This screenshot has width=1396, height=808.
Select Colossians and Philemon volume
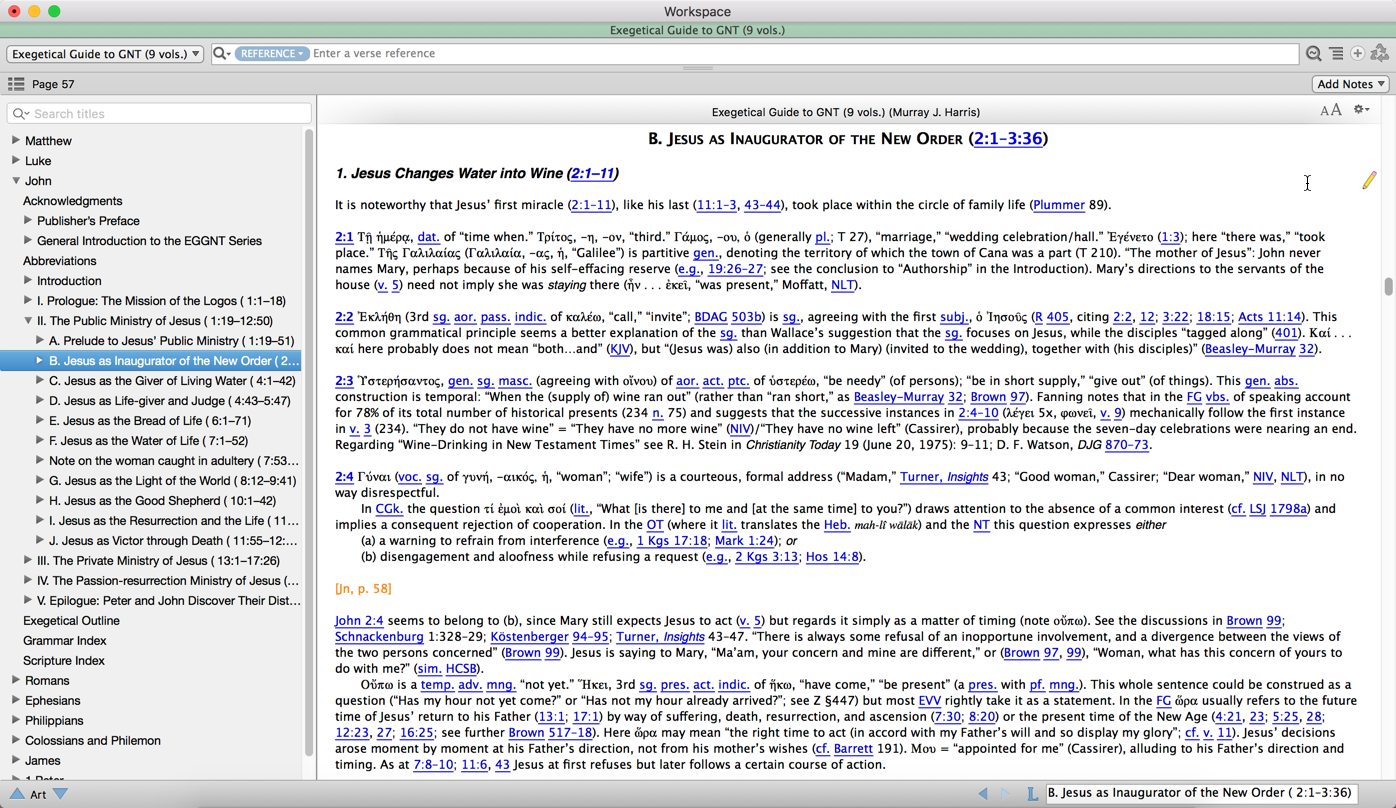[x=93, y=741]
